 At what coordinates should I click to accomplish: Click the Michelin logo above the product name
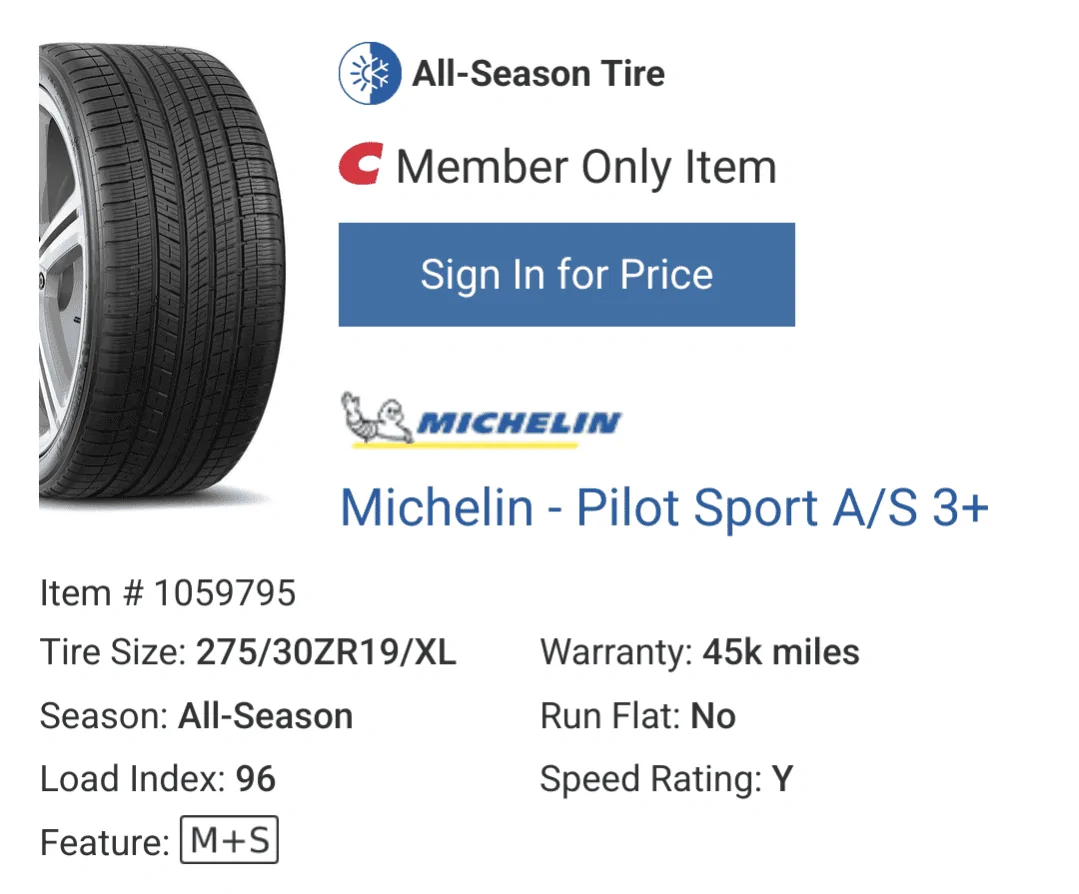[480, 418]
